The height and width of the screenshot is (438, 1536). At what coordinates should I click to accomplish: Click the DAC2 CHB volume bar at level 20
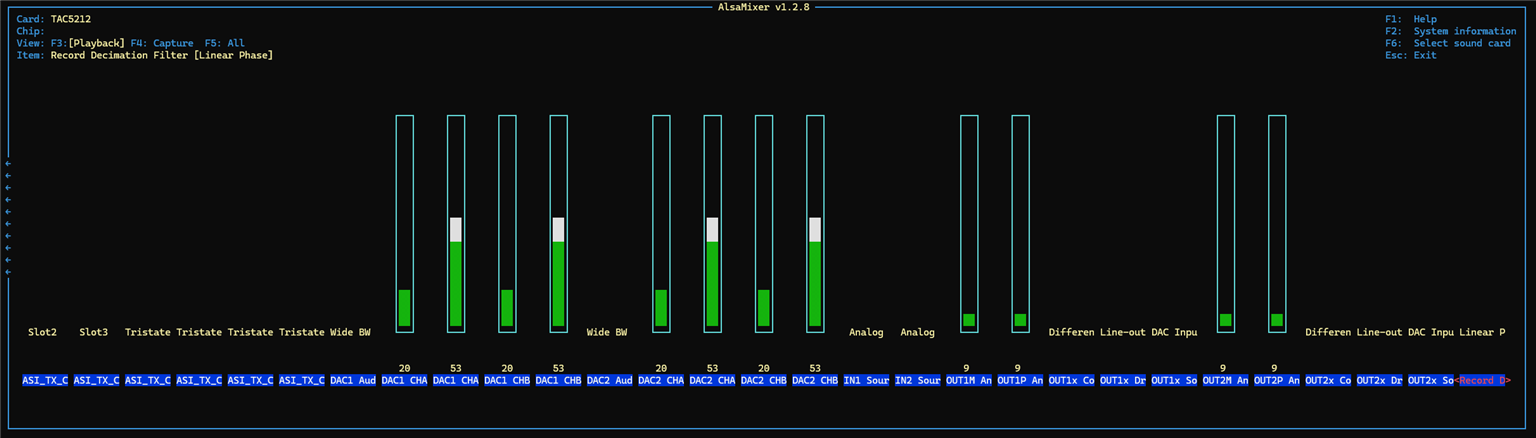pyautogui.click(x=763, y=222)
